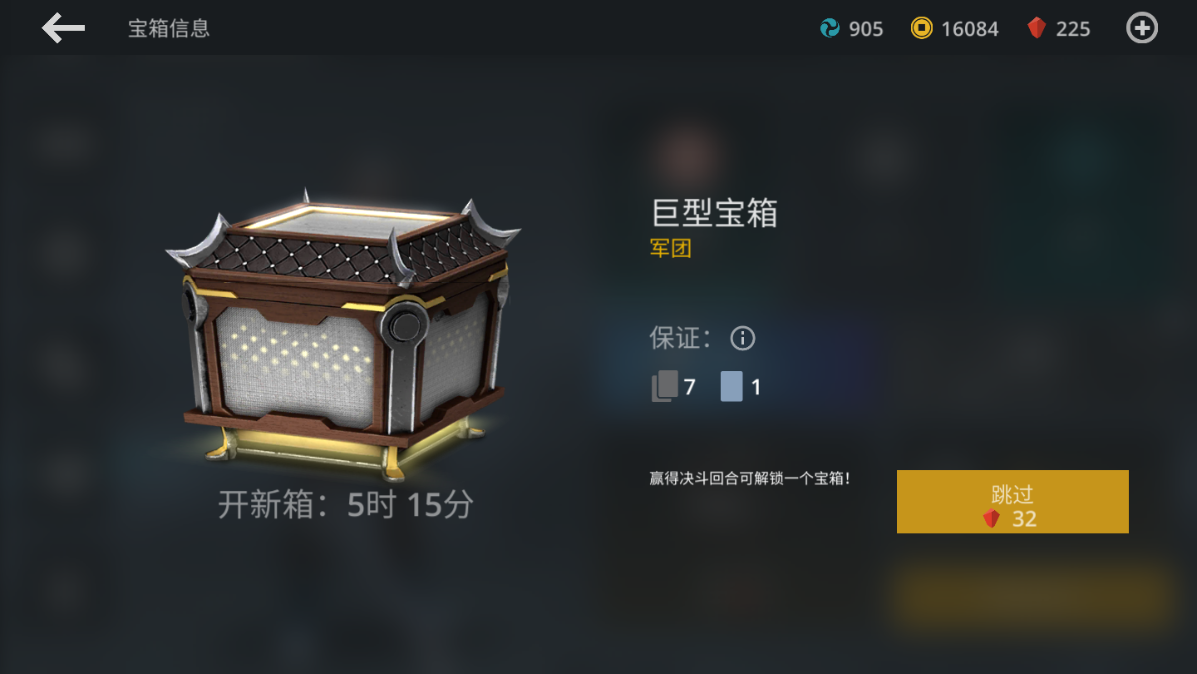Viewport: 1197px width, 674px height.
Task: Tap the 905 currency balance
Action: pos(866,29)
